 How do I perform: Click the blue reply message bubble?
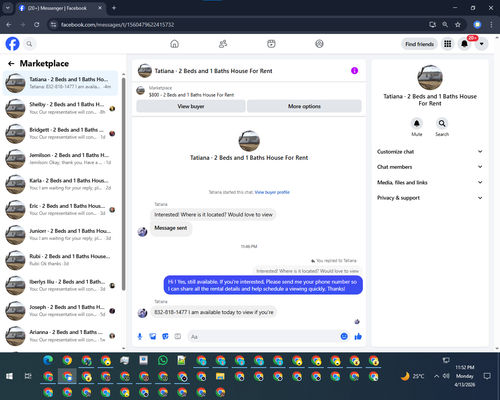coord(263,285)
